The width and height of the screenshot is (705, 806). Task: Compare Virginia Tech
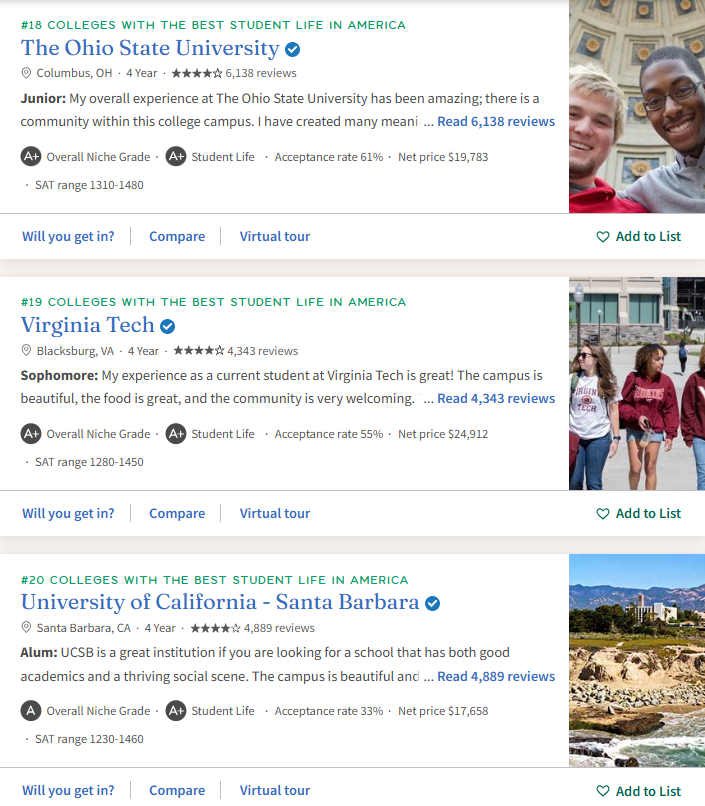(177, 514)
